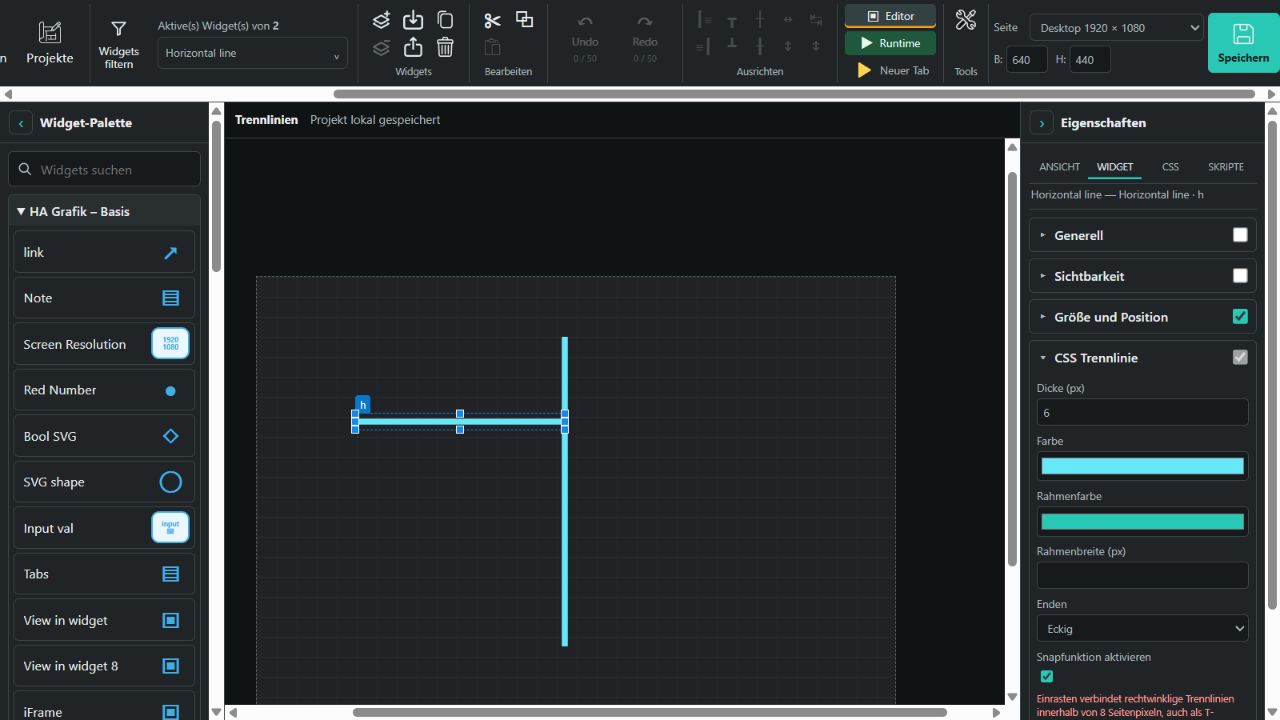Open Neuer Tab
Screen dimensions: 1280x720
click(x=893, y=70)
